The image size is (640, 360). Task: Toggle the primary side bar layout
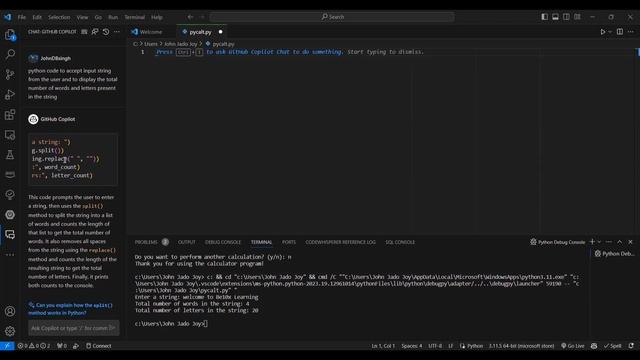(544, 17)
